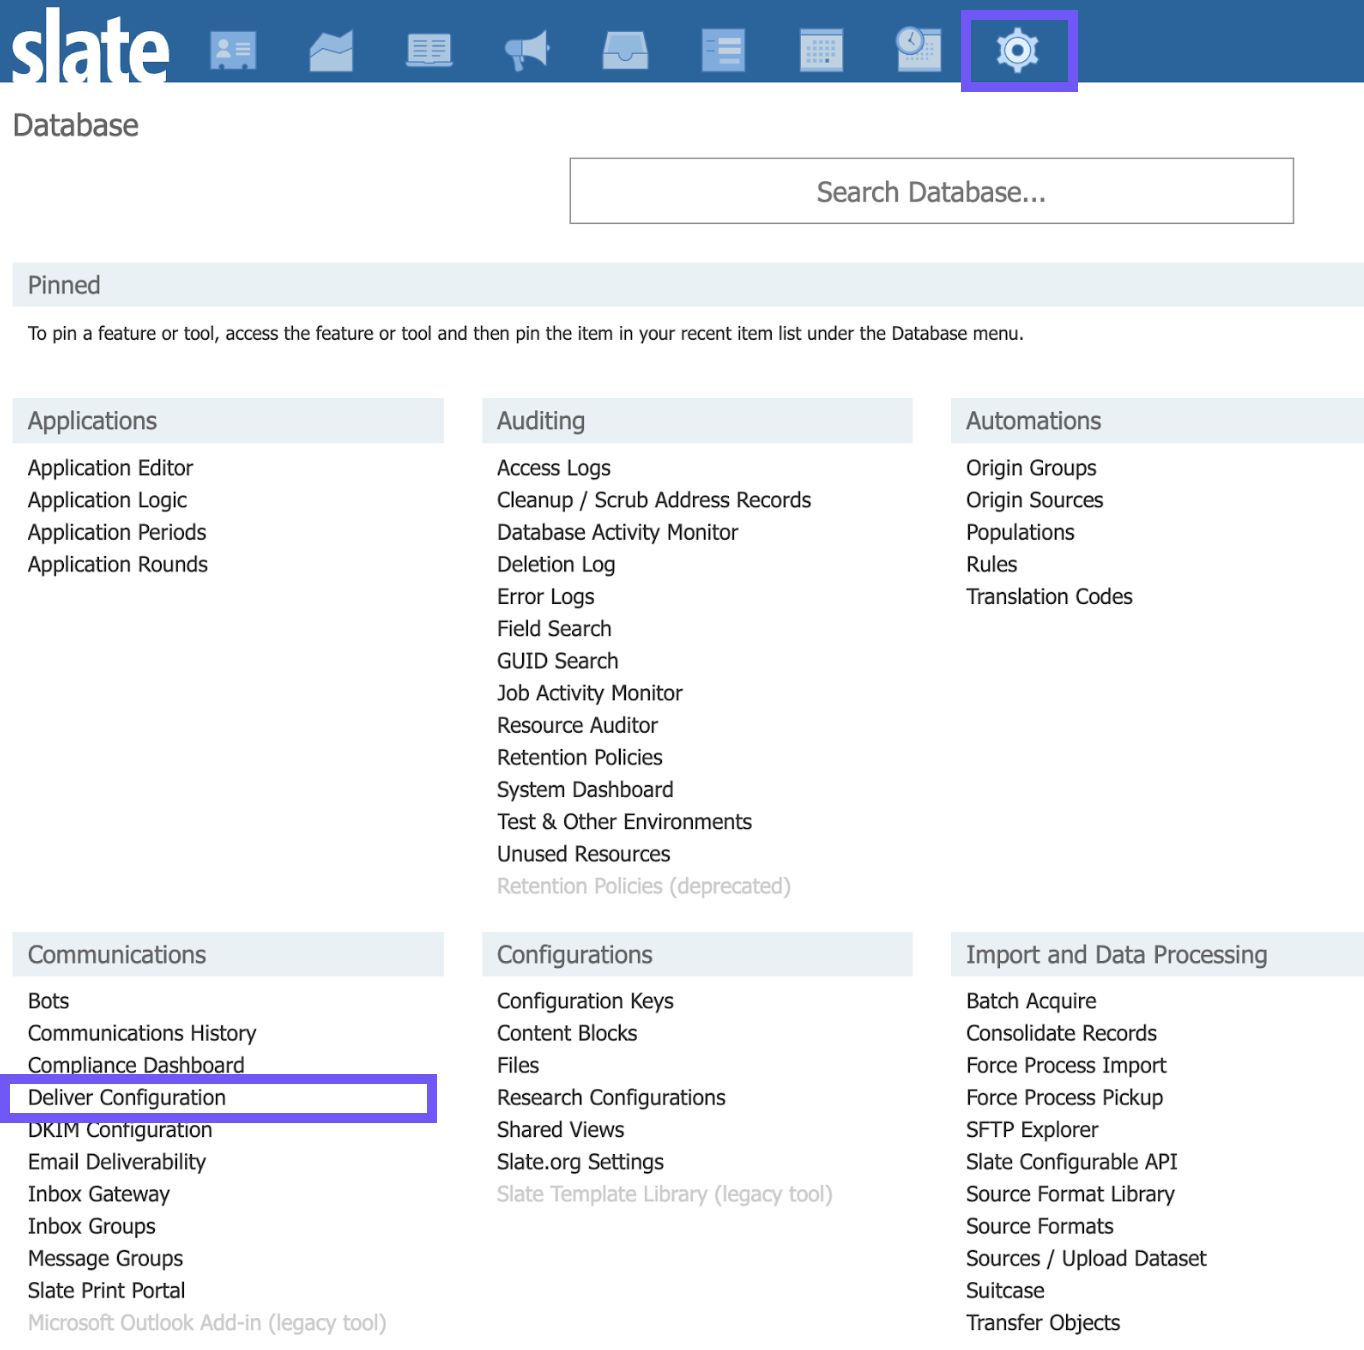The width and height of the screenshot is (1364, 1350).
Task: Open Application Editor
Action: click(110, 468)
